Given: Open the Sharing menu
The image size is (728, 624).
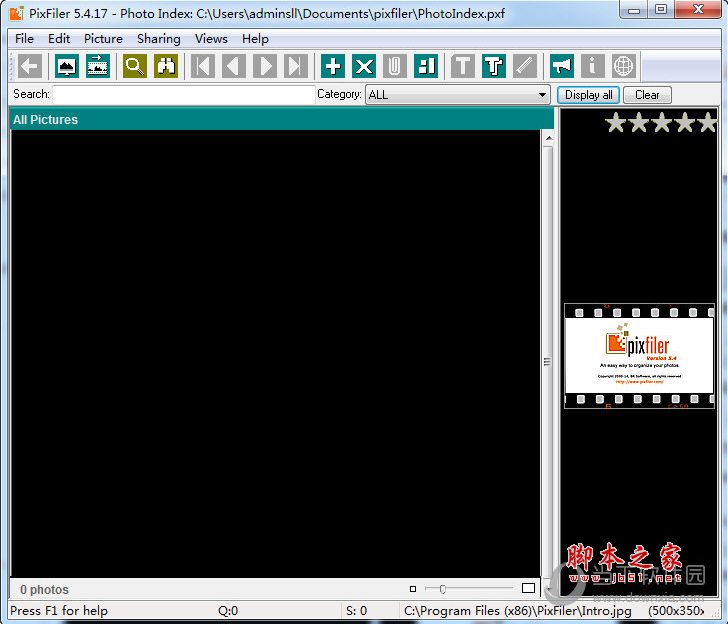Looking at the screenshot, I should [x=158, y=39].
